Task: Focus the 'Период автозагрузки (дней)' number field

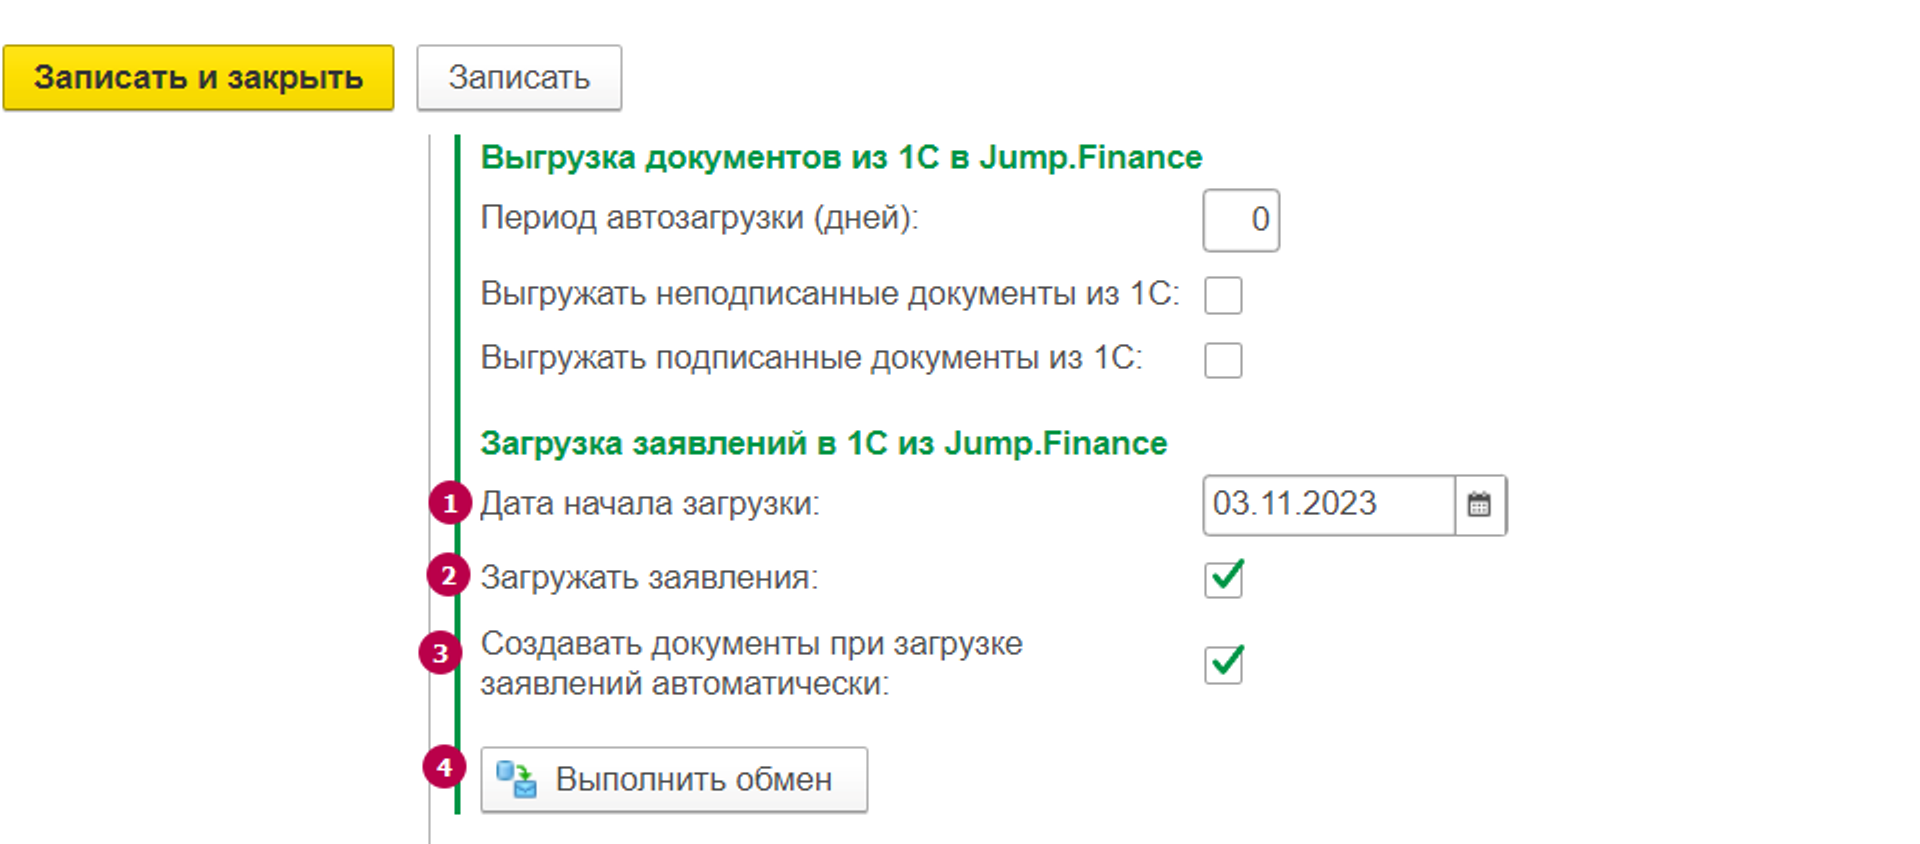Action: pyautogui.click(x=1241, y=220)
